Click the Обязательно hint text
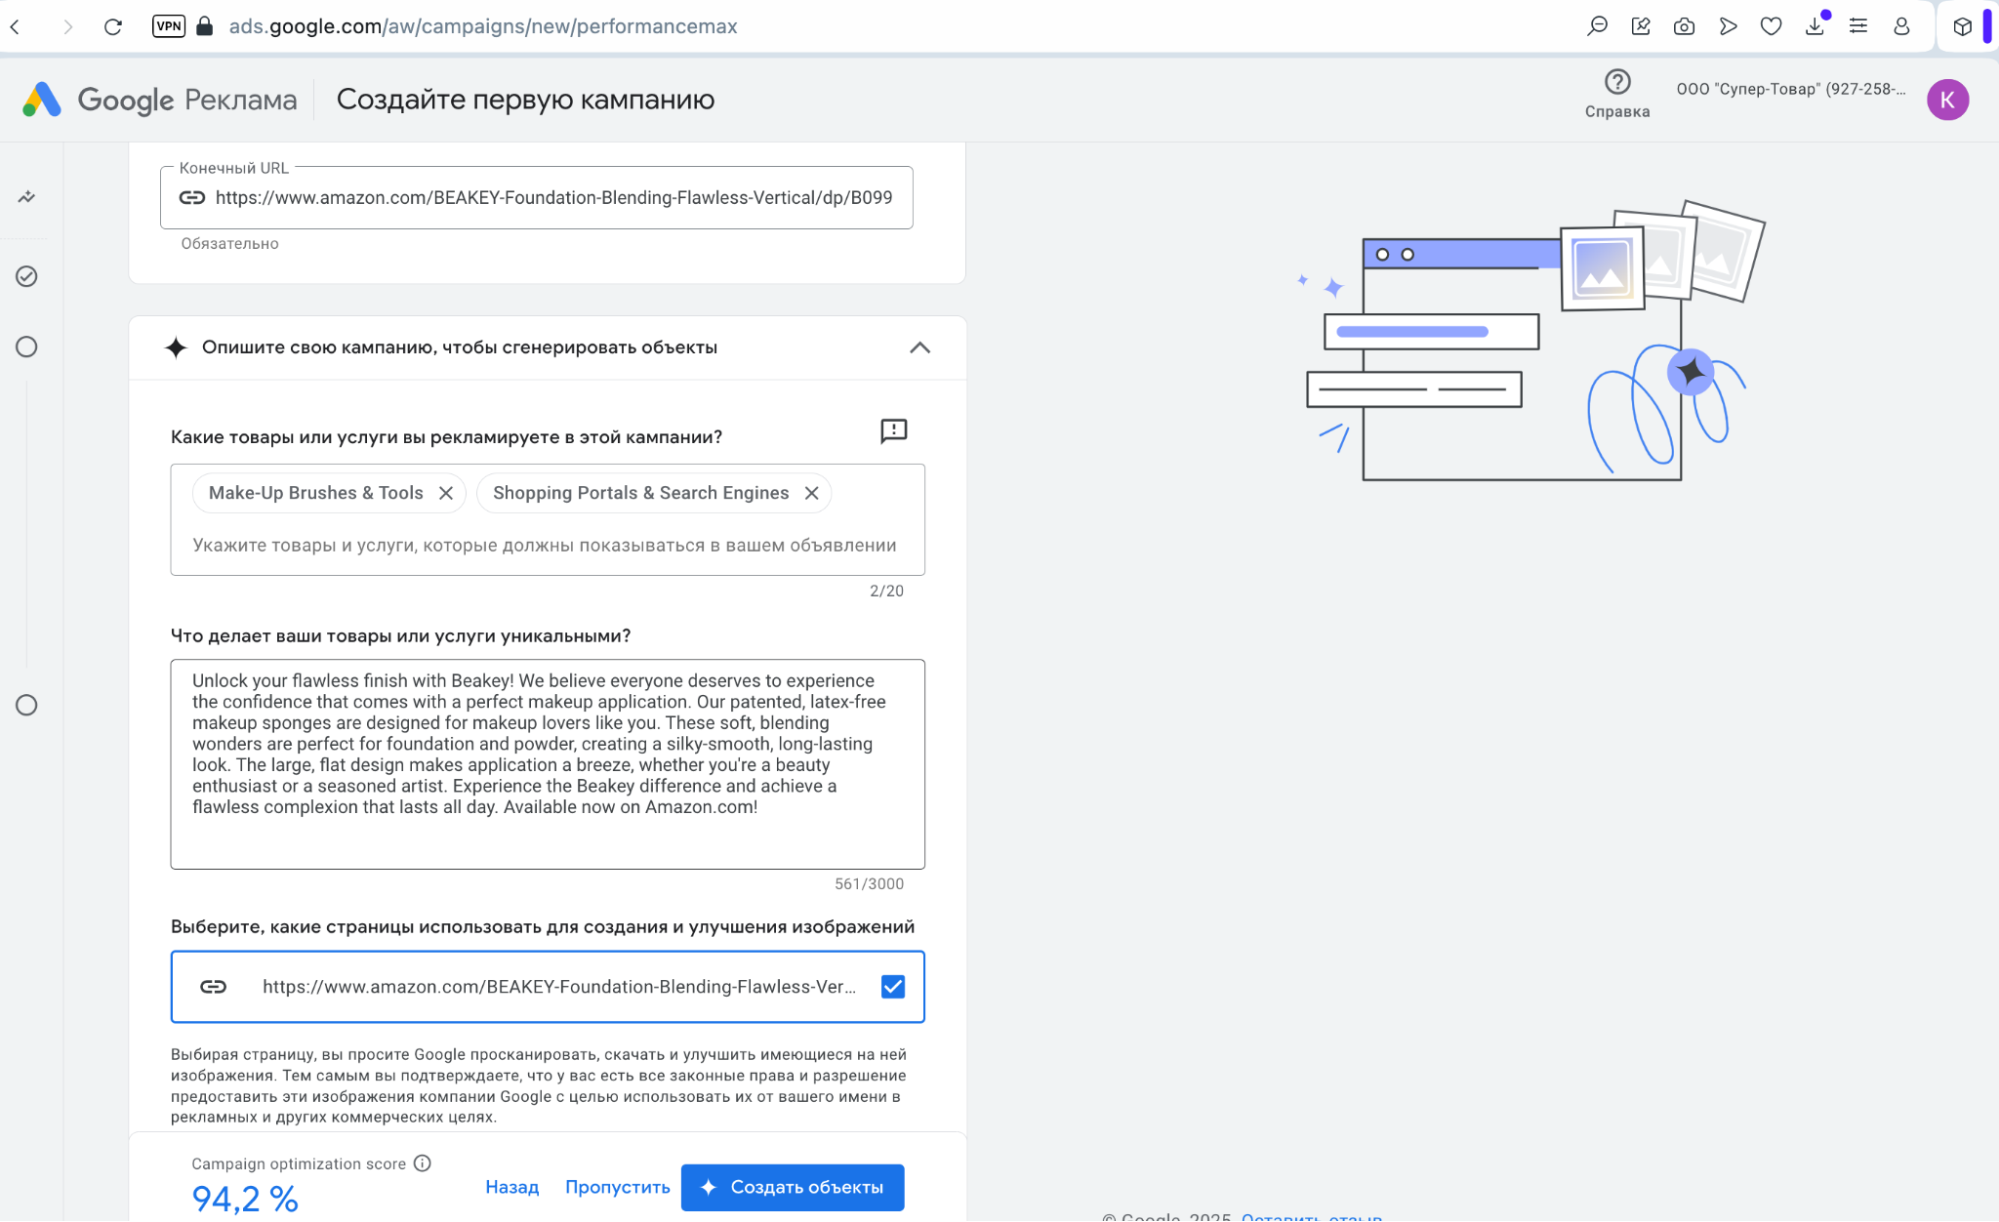This screenshot has height=1222, width=1999. point(230,244)
